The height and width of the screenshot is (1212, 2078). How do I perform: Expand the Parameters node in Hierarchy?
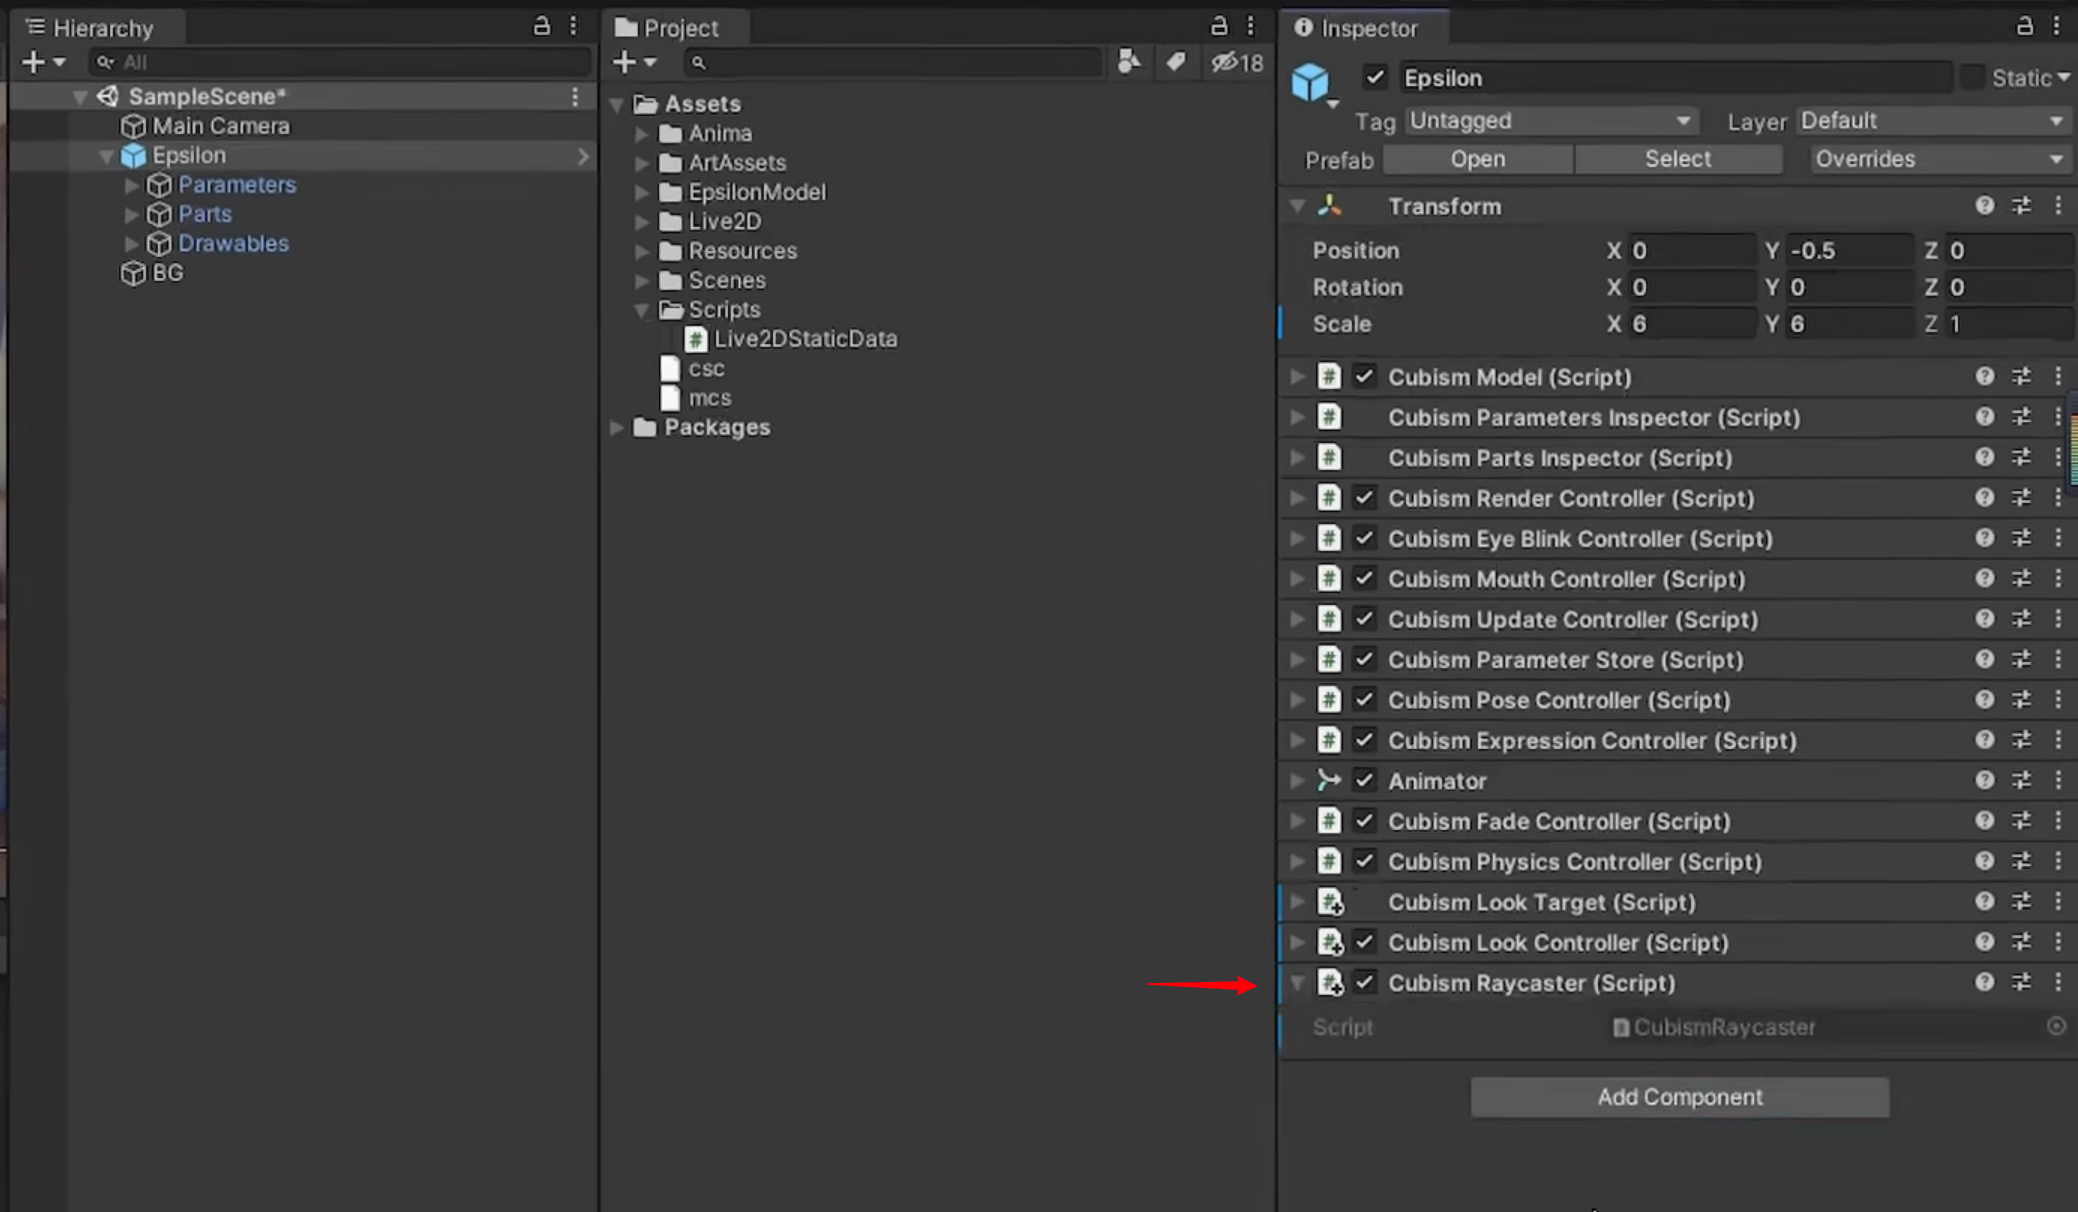click(128, 185)
